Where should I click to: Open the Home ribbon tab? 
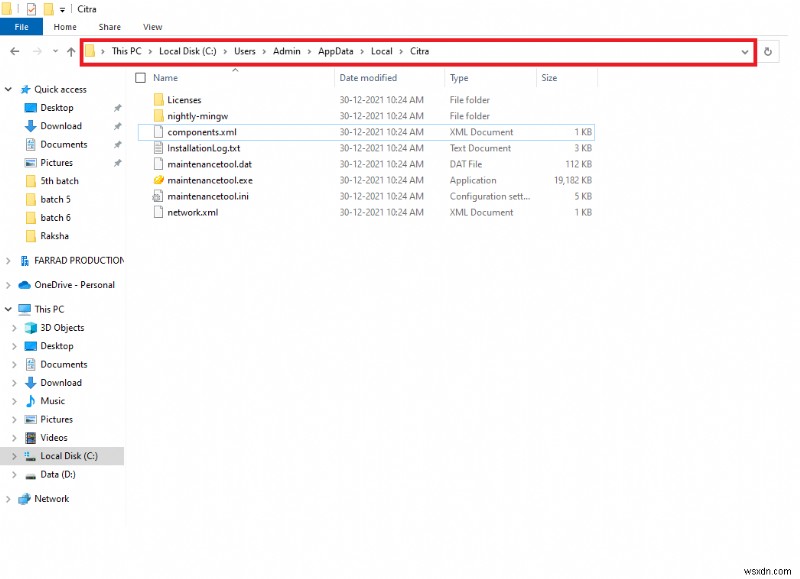(x=65, y=27)
